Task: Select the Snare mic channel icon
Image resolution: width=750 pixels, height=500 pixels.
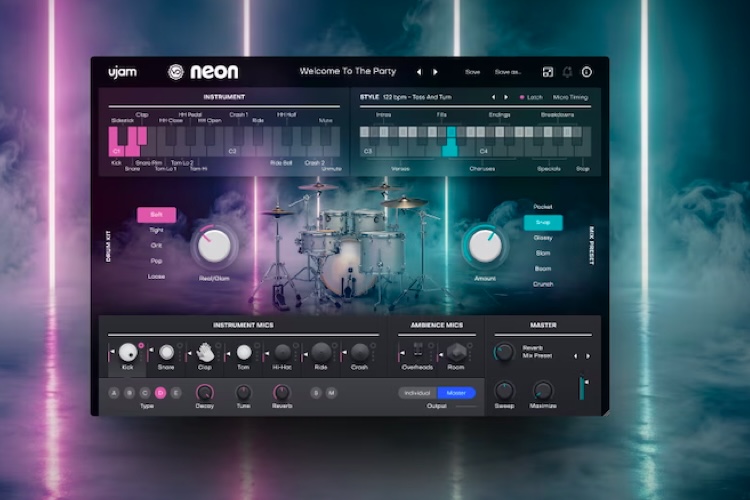Action: coord(166,353)
